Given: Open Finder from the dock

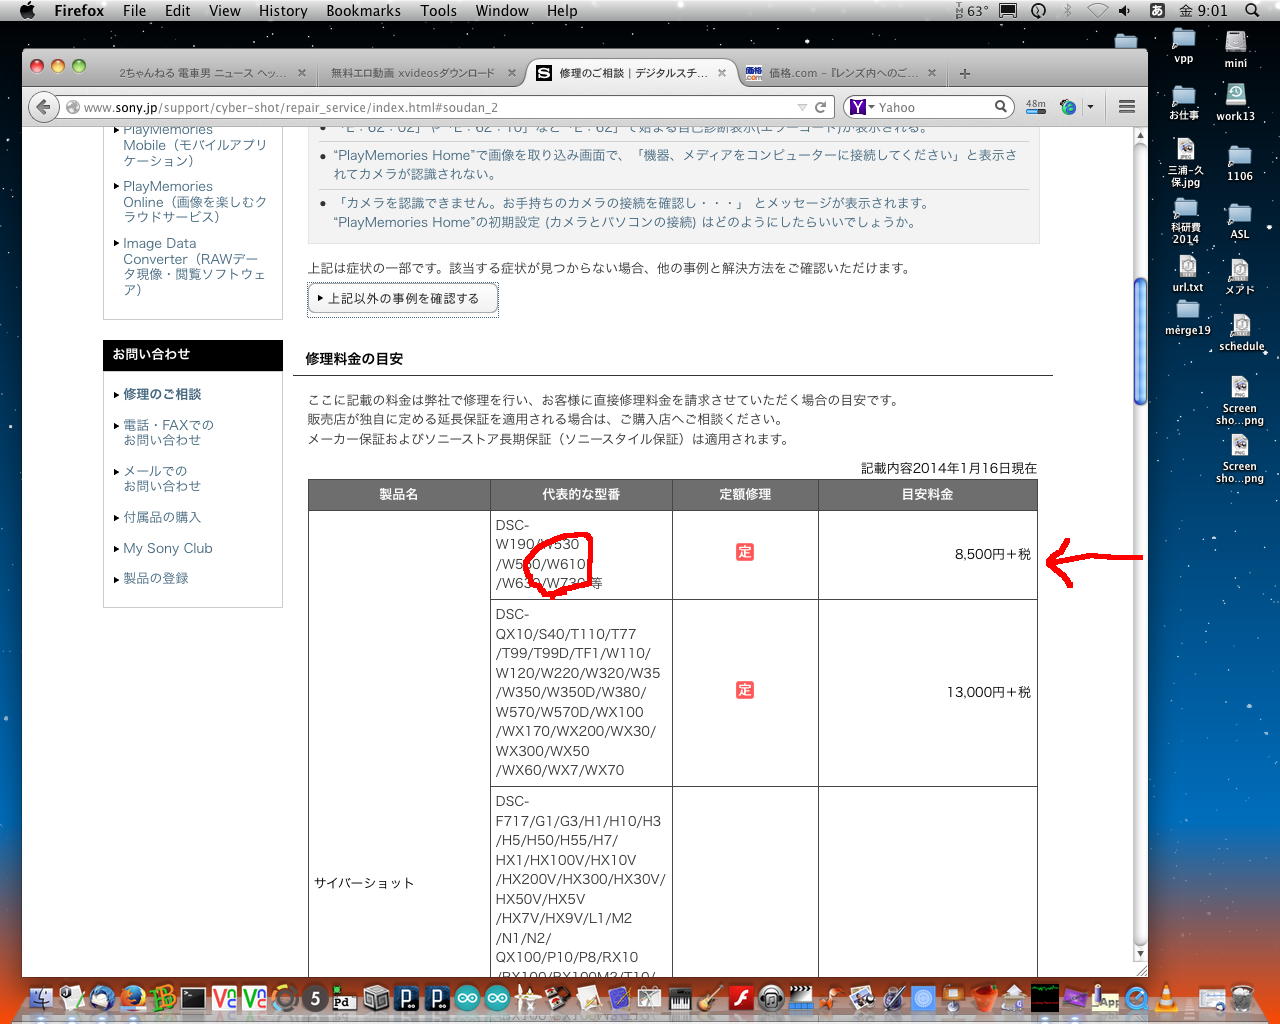Looking at the screenshot, I should 41,997.
